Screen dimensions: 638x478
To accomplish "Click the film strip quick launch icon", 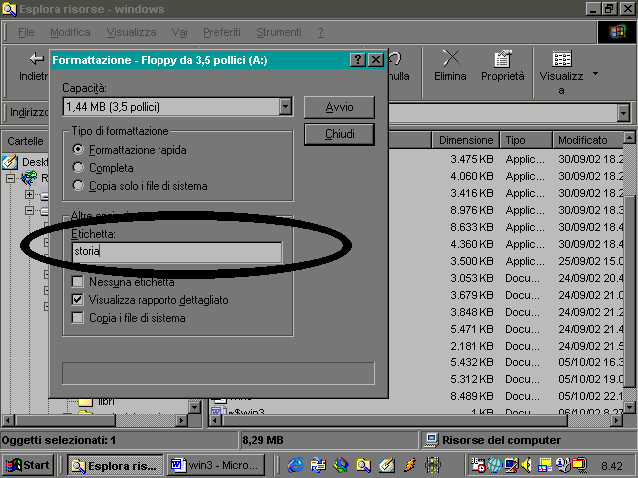I will pyautogui.click(x=433, y=465).
